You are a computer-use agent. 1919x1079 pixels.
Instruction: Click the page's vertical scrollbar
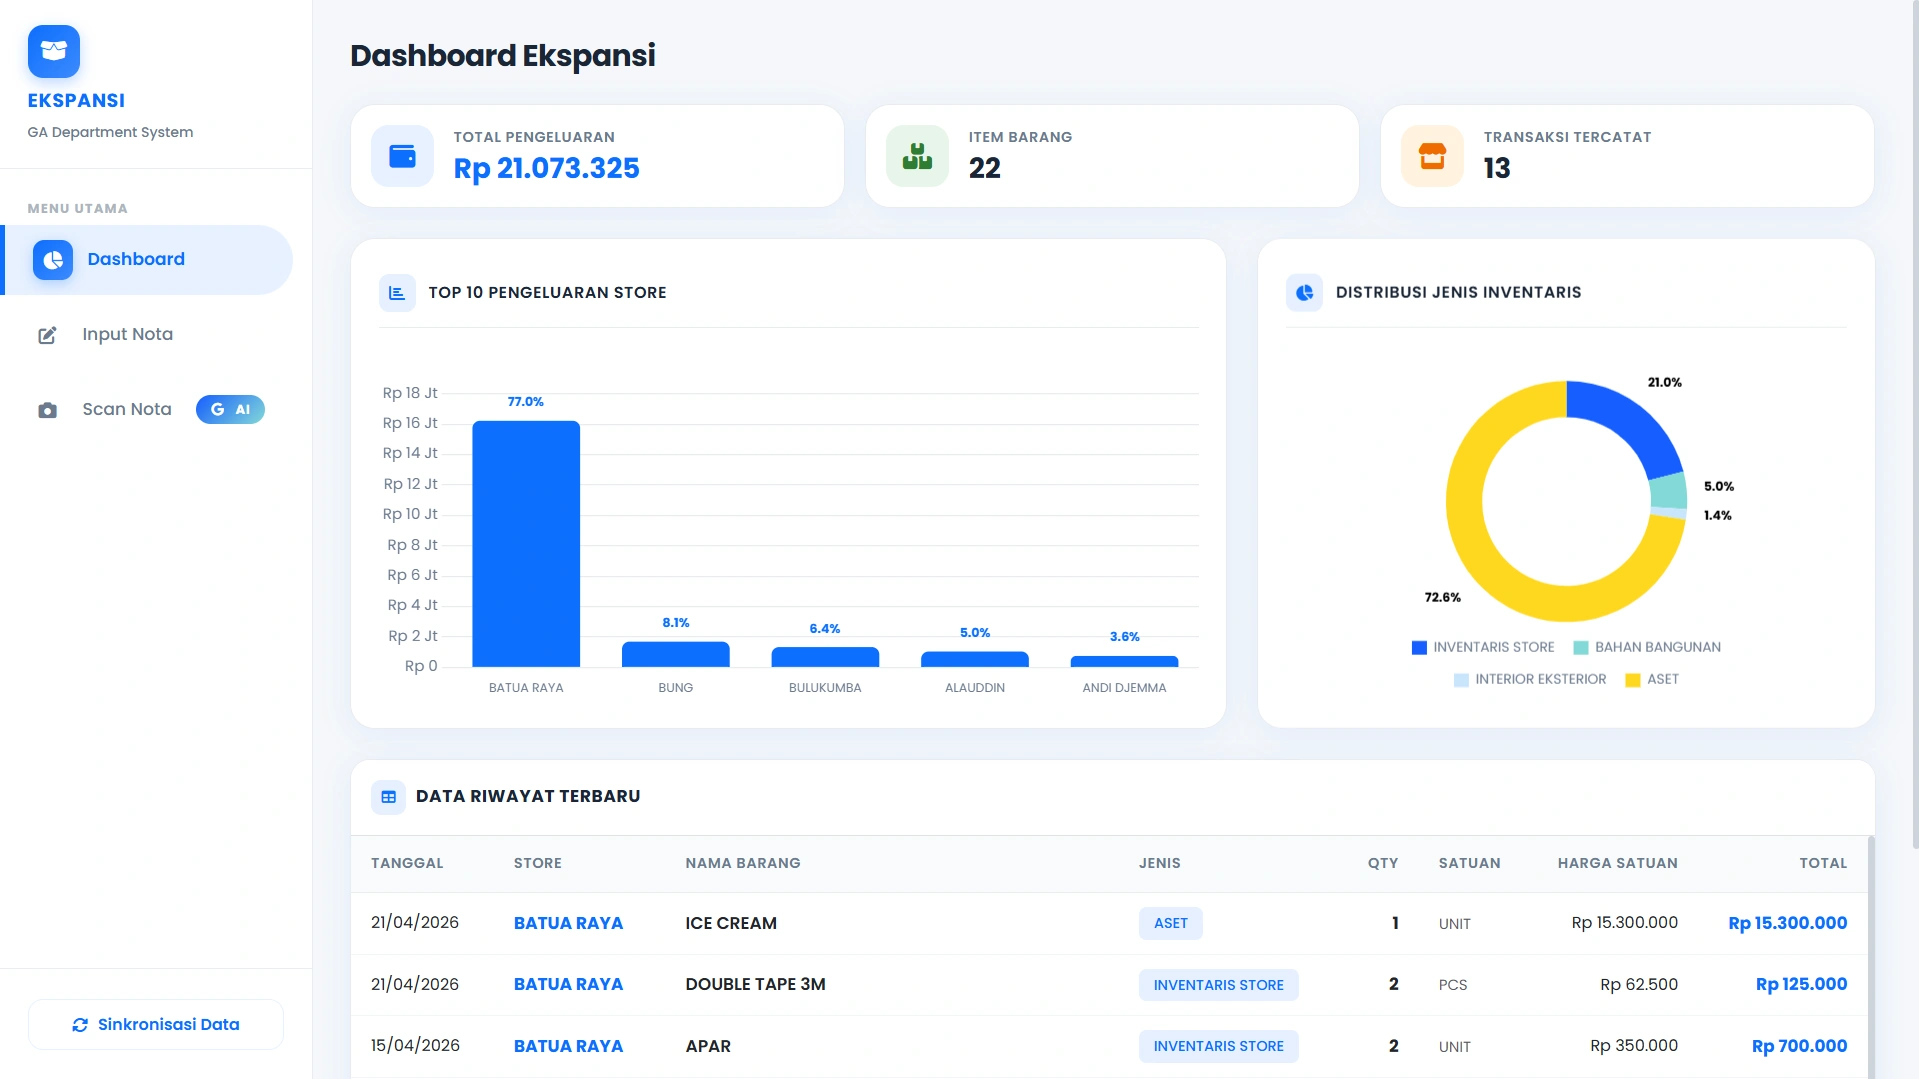point(1915,425)
